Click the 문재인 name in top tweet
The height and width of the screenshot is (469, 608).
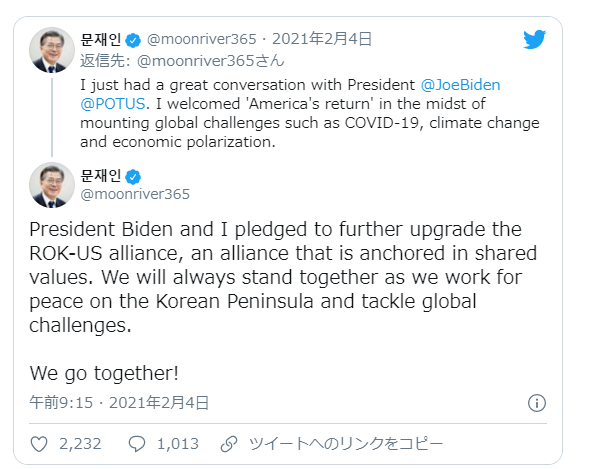coord(101,40)
